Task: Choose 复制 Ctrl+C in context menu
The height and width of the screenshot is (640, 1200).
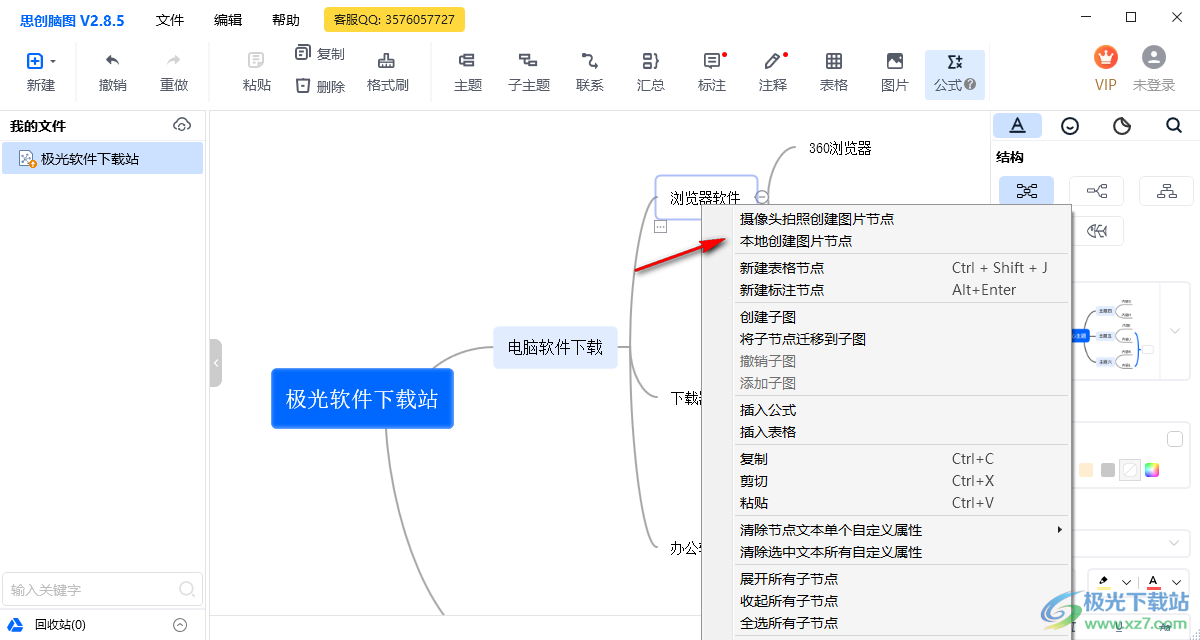Action: pos(887,459)
